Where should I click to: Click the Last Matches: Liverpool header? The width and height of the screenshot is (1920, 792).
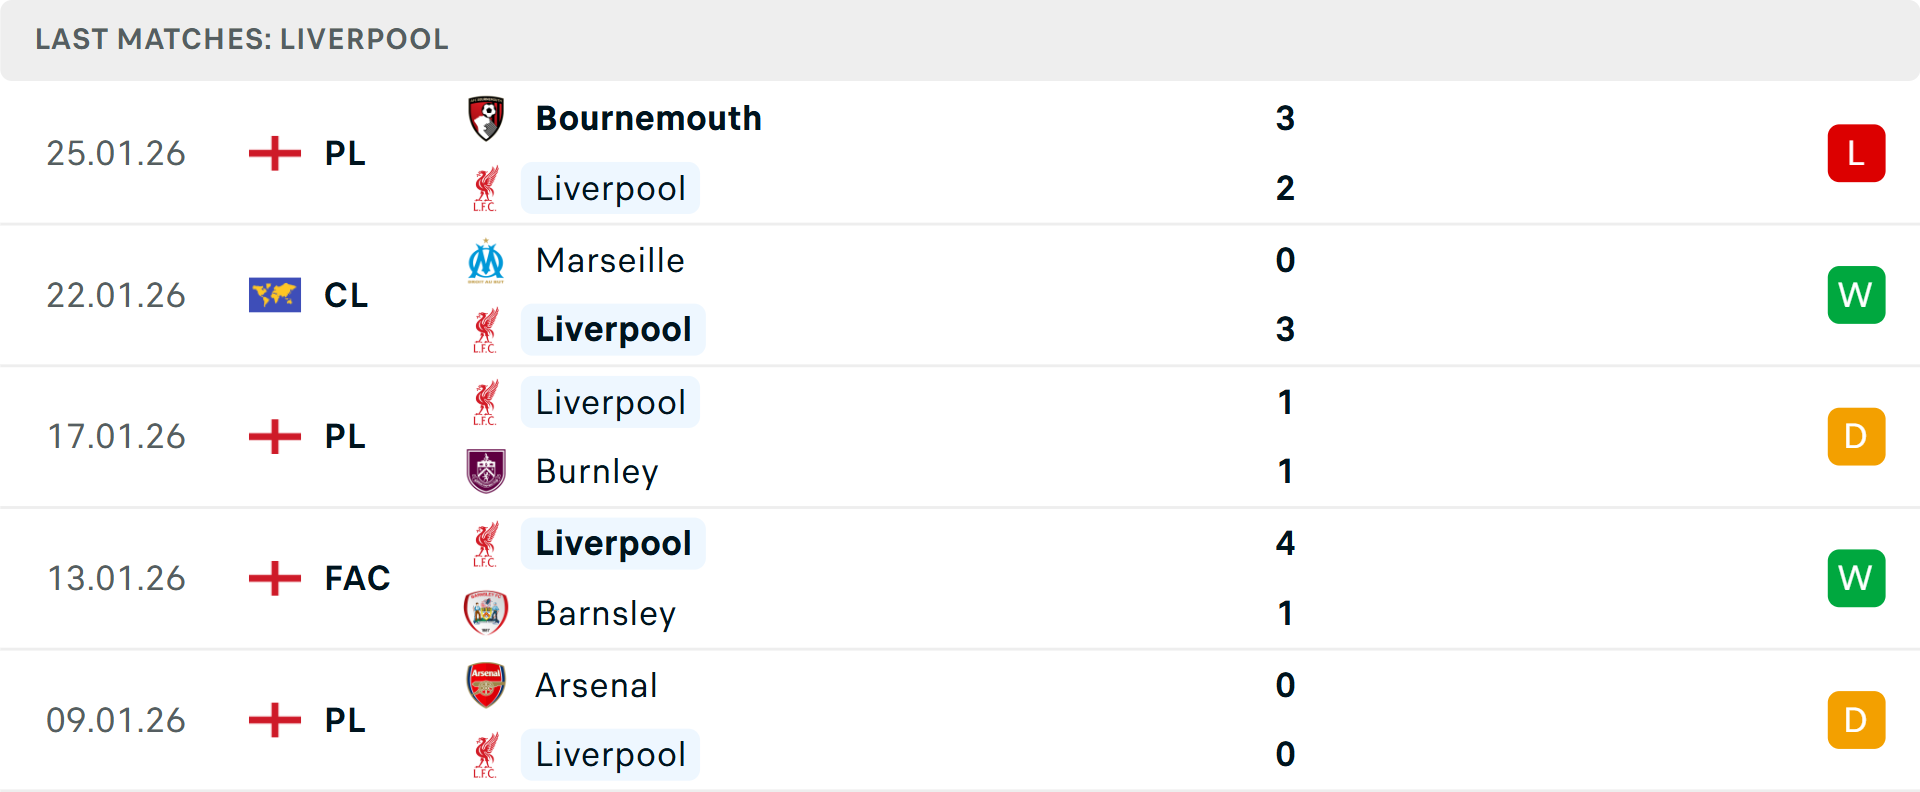tap(242, 39)
